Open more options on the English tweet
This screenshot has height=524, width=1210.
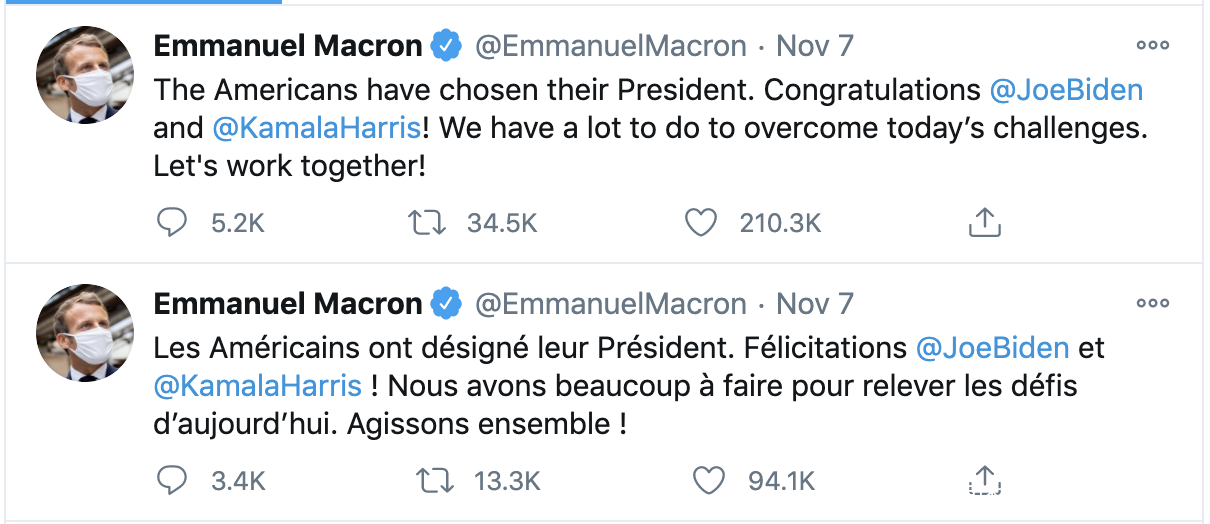(x=1152, y=45)
